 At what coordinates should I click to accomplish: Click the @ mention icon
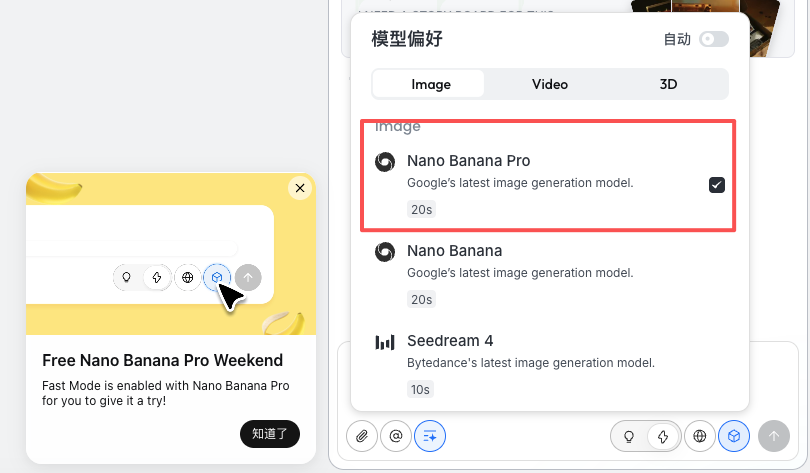click(x=396, y=436)
